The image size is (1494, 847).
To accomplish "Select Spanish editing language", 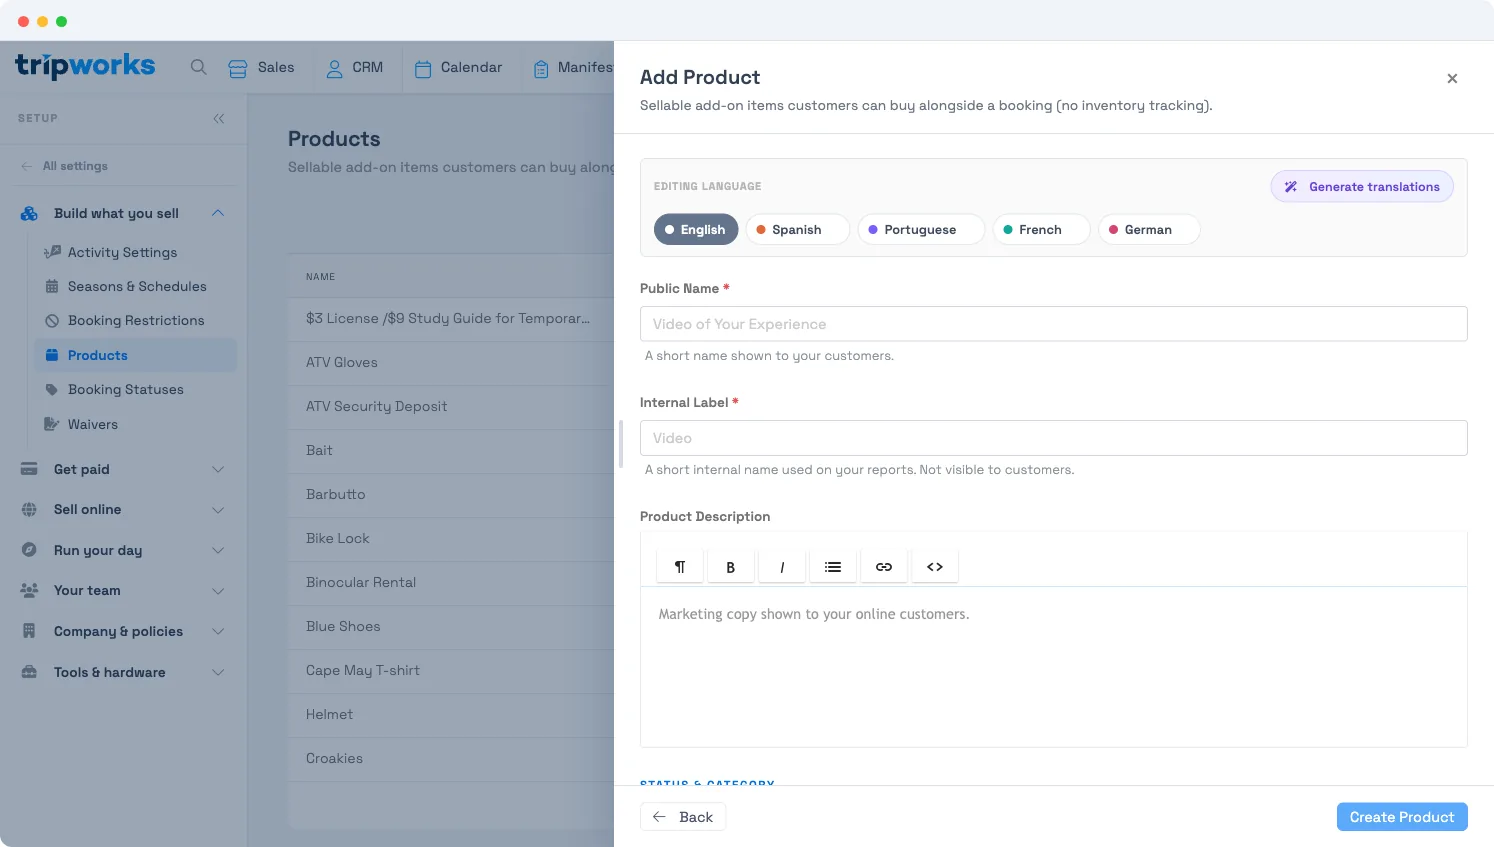I will point(797,229).
